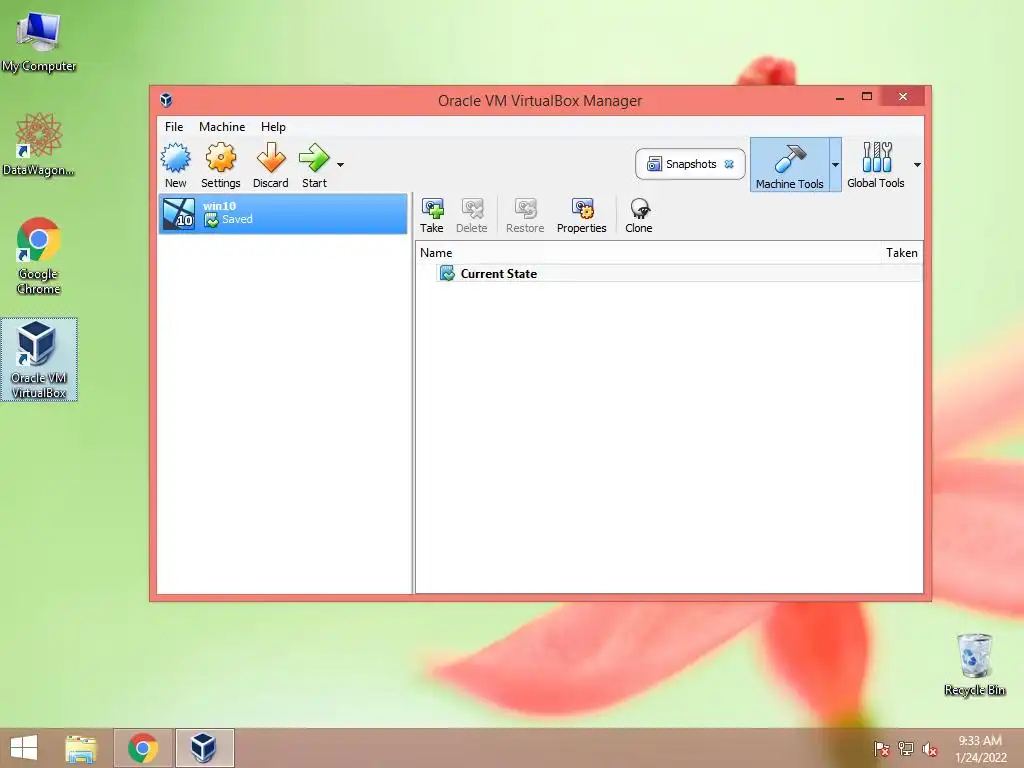This screenshot has height=768, width=1024.
Task: Start the win10 virtual machine
Action: [314, 165]
